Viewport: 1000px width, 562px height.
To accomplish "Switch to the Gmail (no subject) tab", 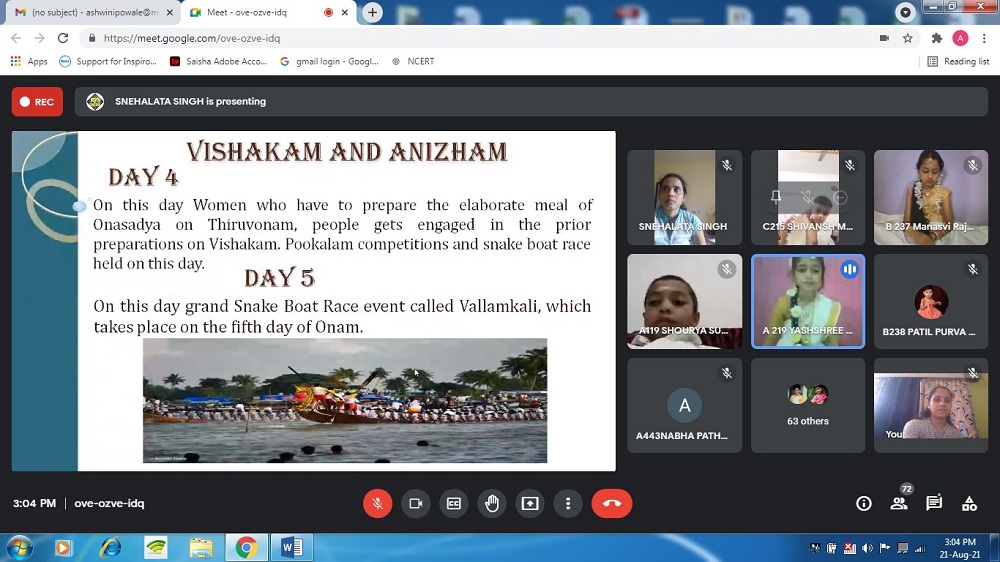I will point(88,12).
